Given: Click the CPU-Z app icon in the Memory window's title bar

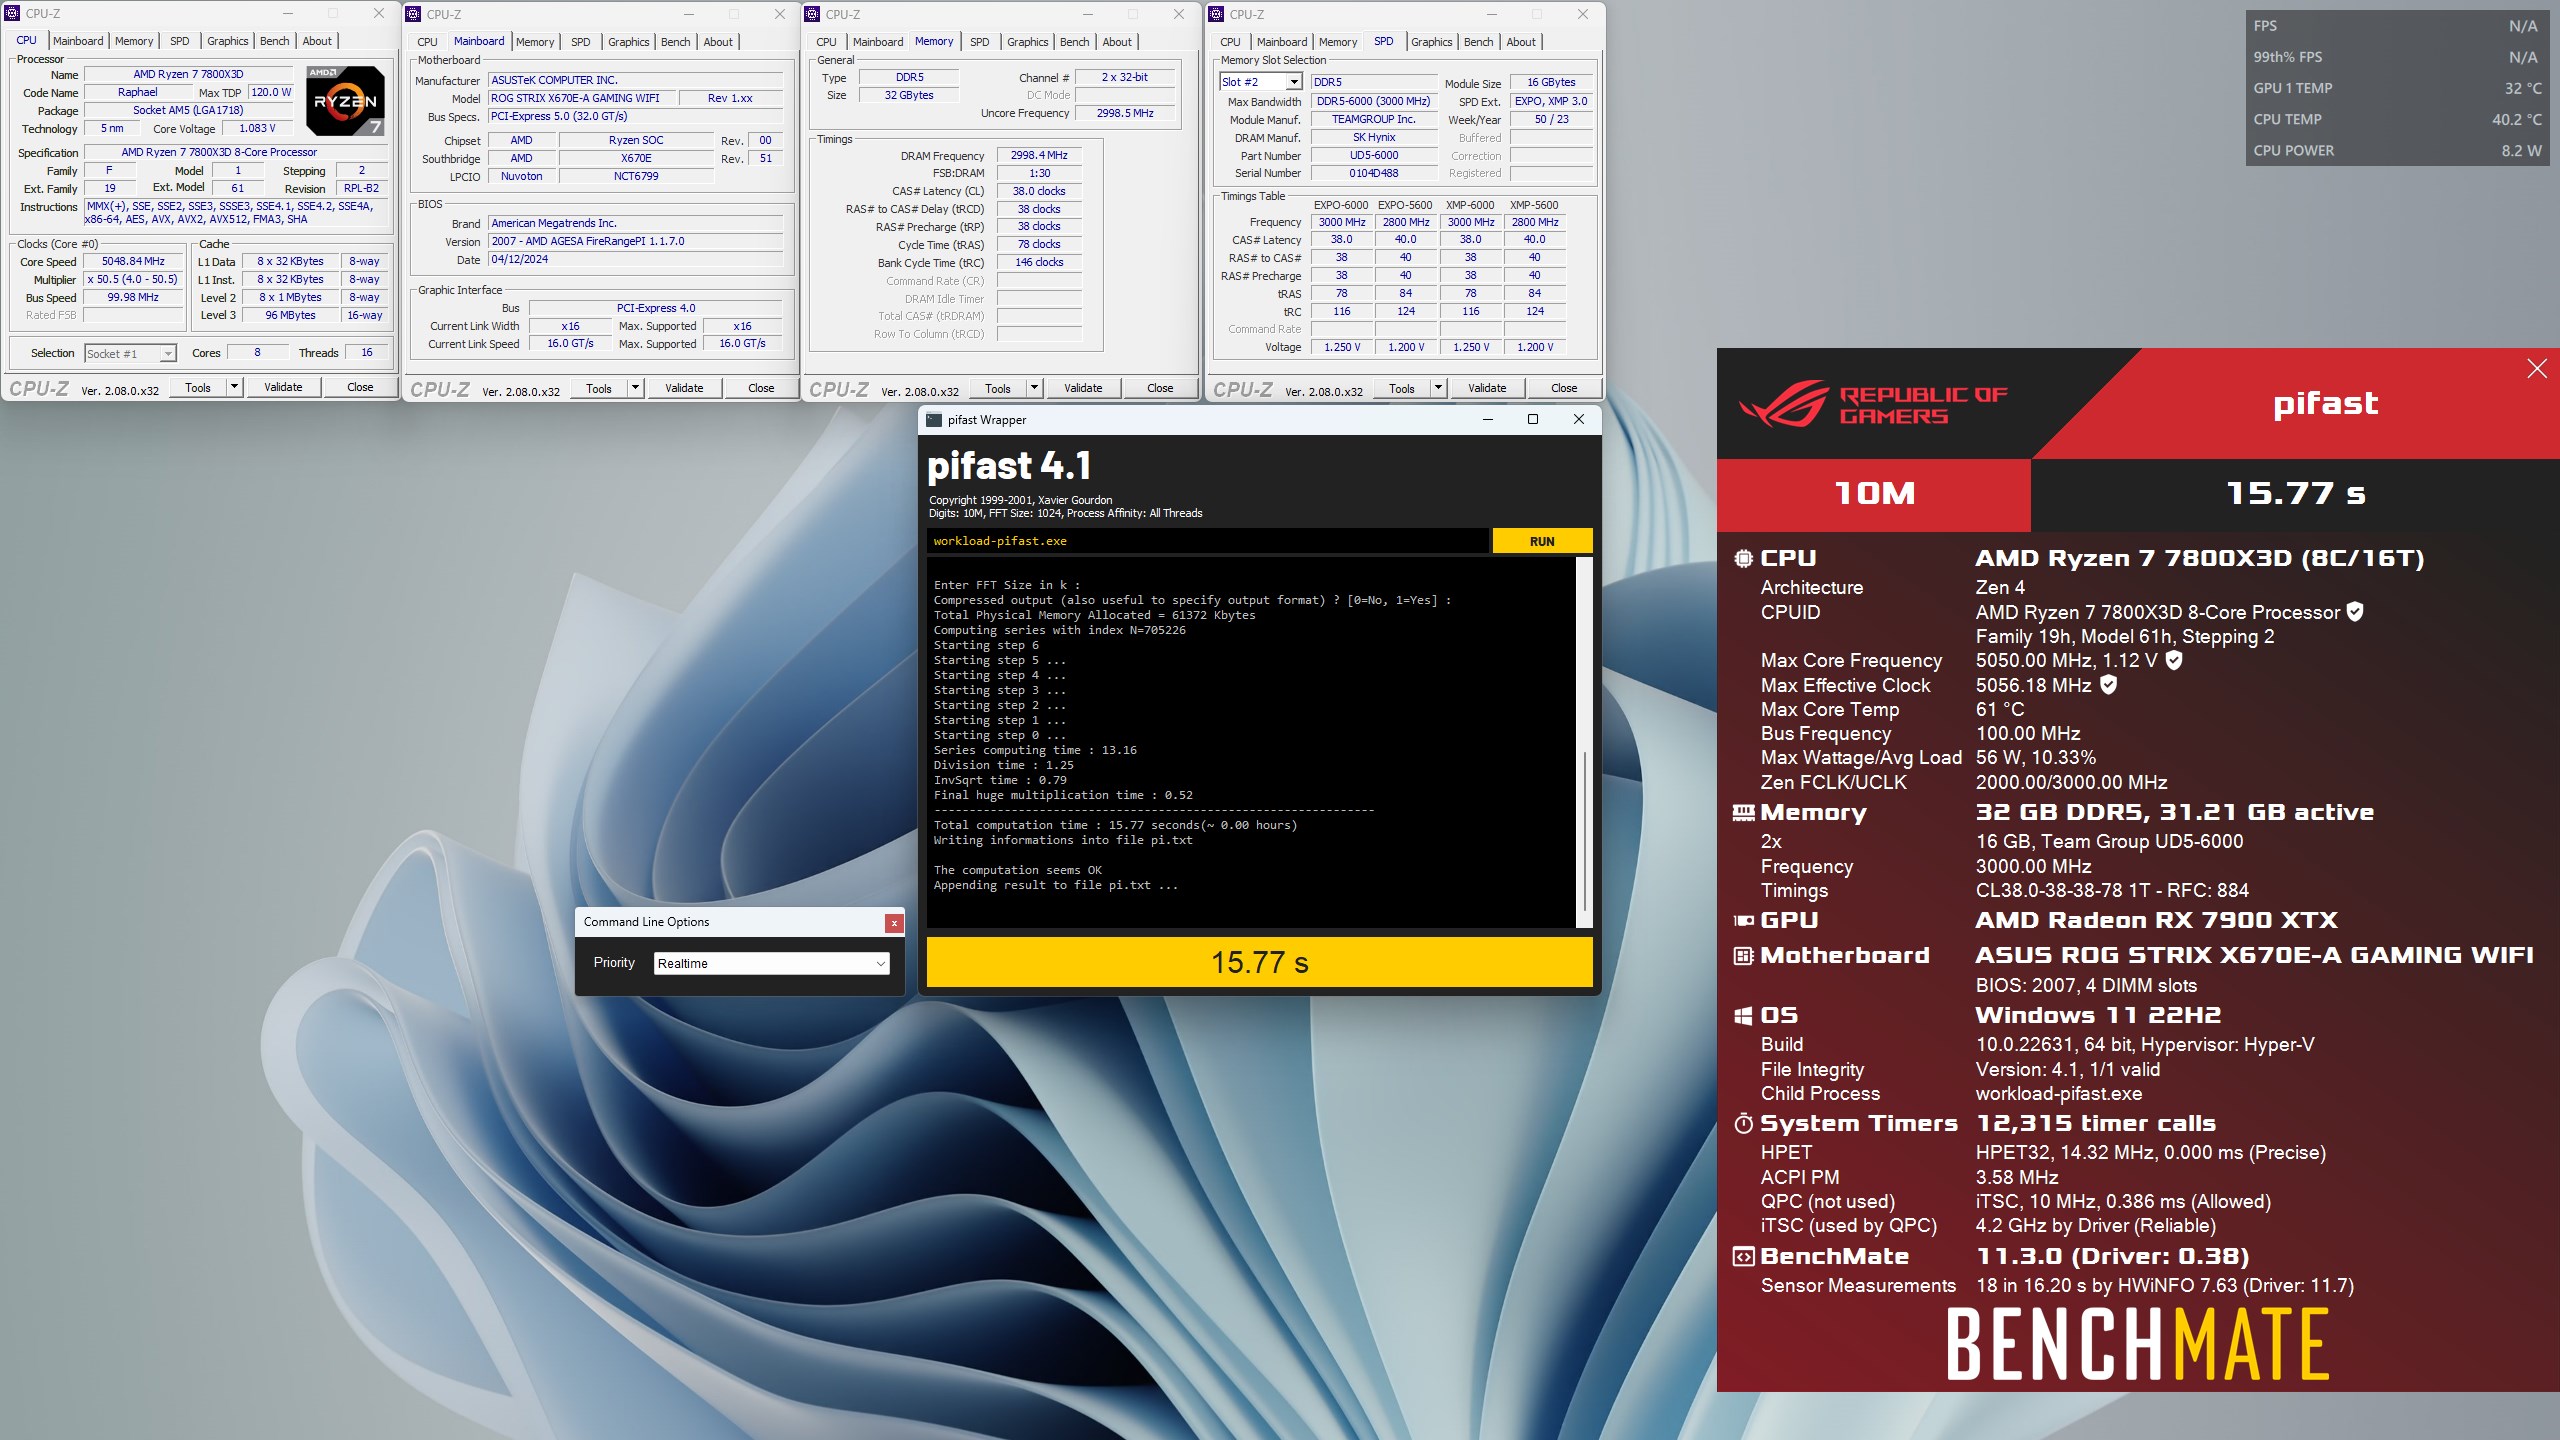Looking at the screenshot, I should pyautogui.click(x=813, y=14).
